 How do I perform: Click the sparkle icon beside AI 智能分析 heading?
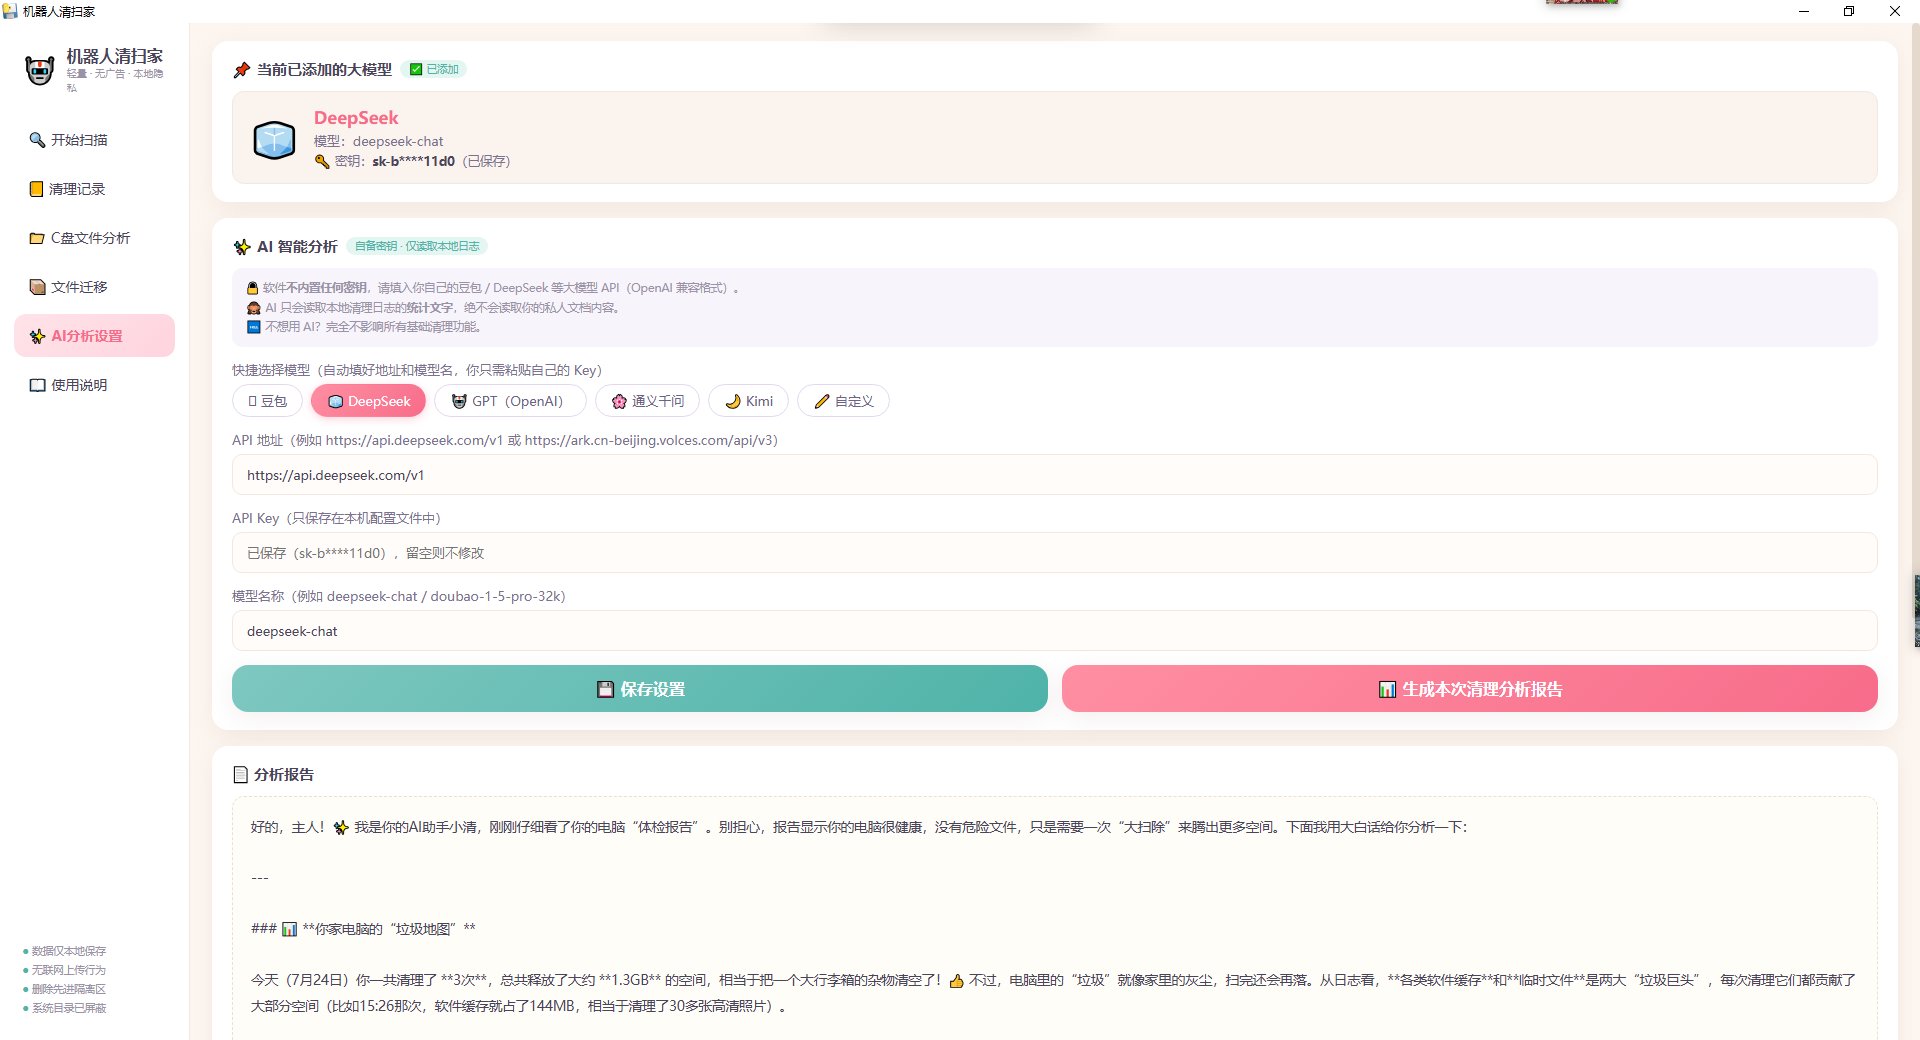coord(241,247)
